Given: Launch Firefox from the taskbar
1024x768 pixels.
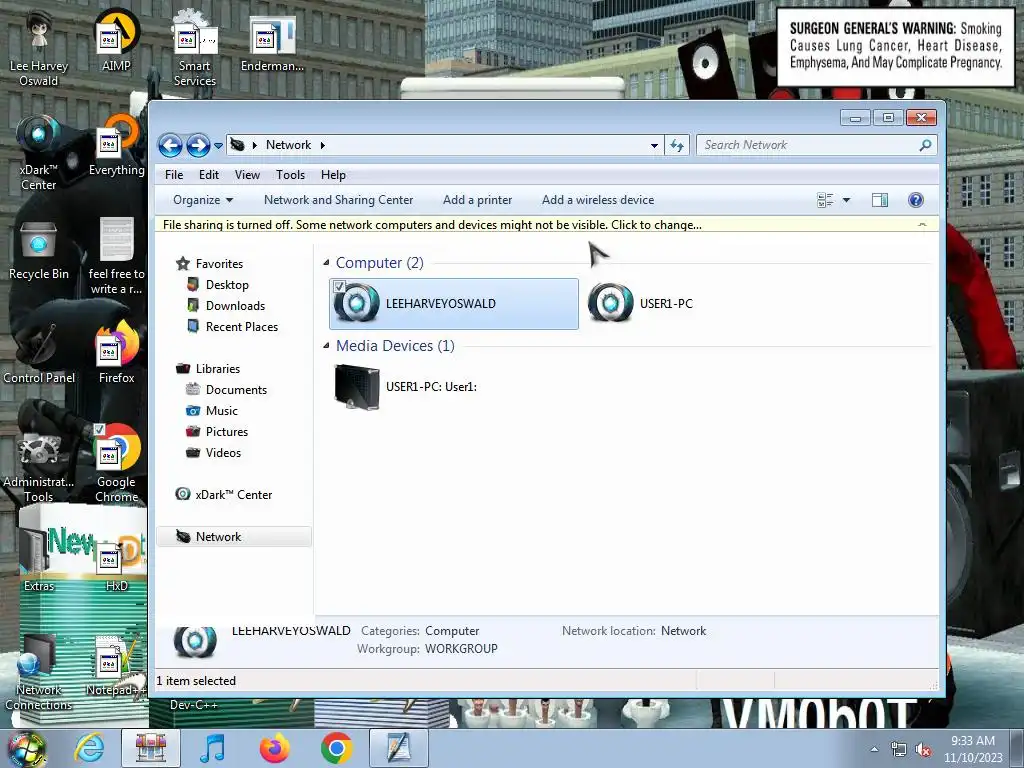Looking at the screenshot, I should (x=274, y=748).
